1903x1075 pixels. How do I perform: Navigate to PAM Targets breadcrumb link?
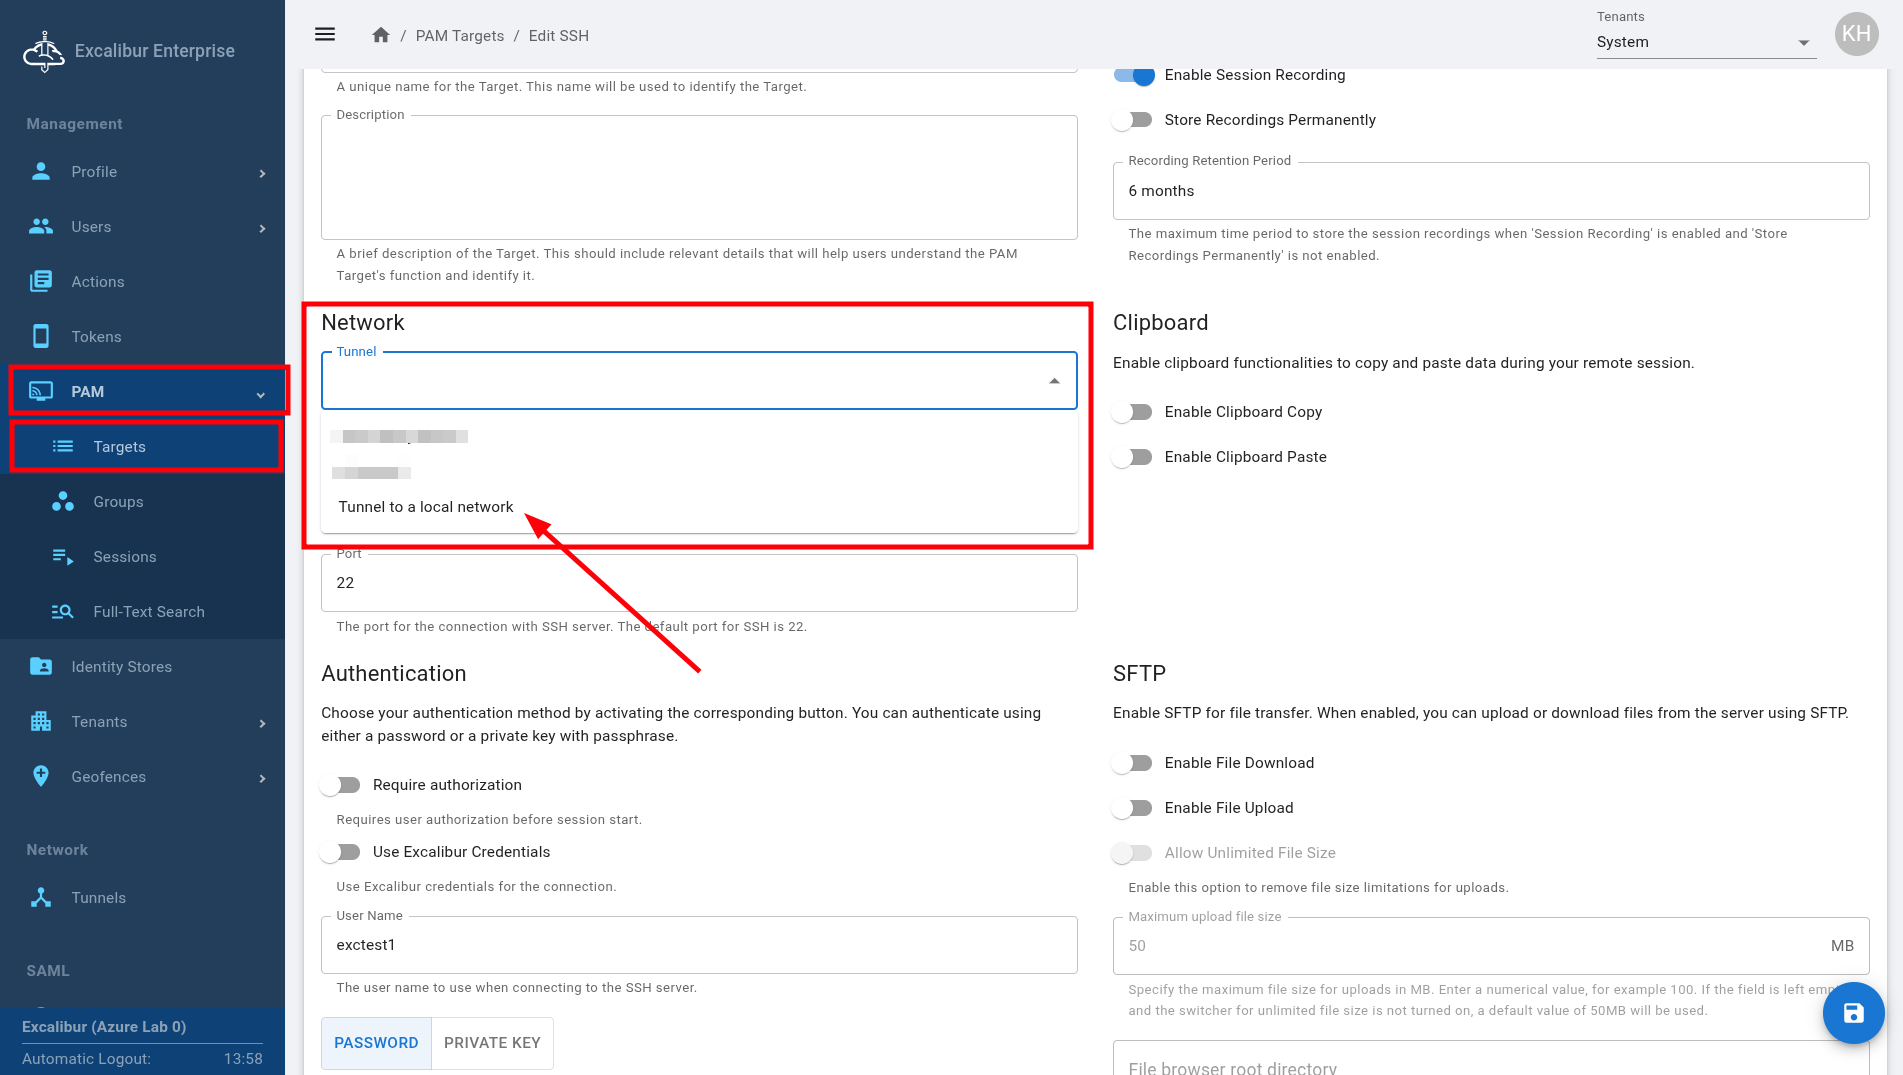[460, 36]
